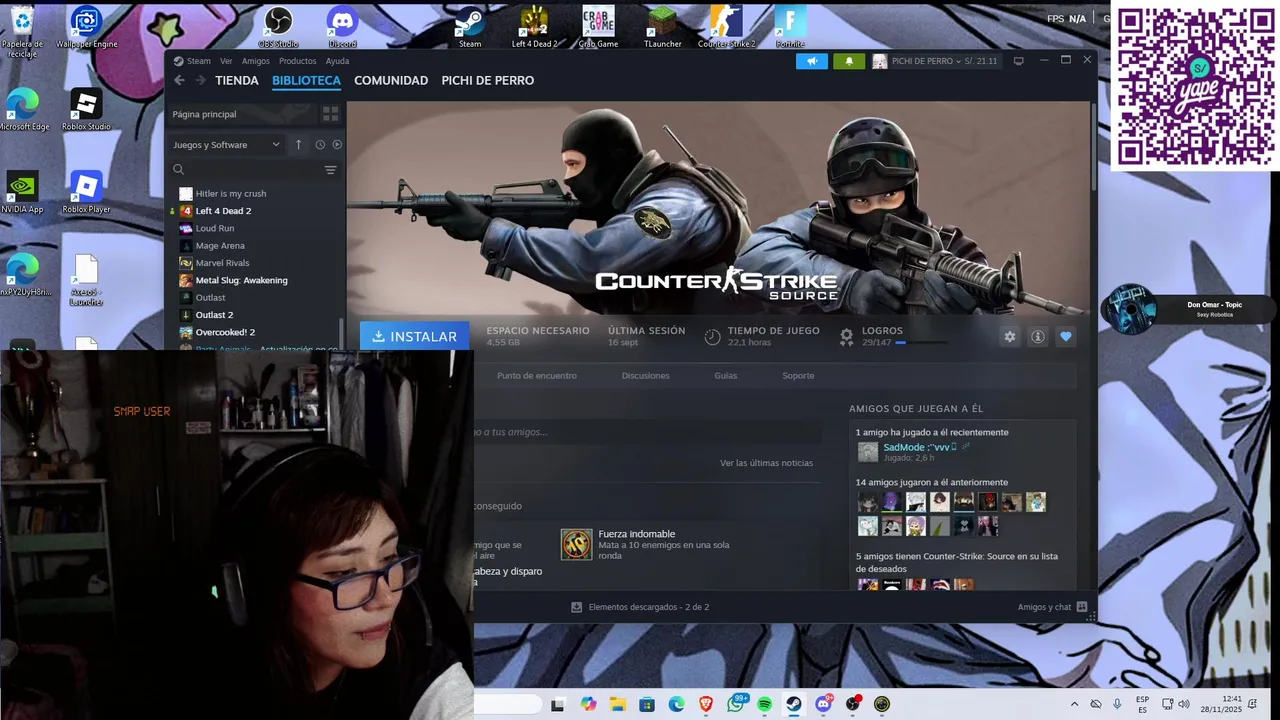Go back using Steam's back arrow

179,81
